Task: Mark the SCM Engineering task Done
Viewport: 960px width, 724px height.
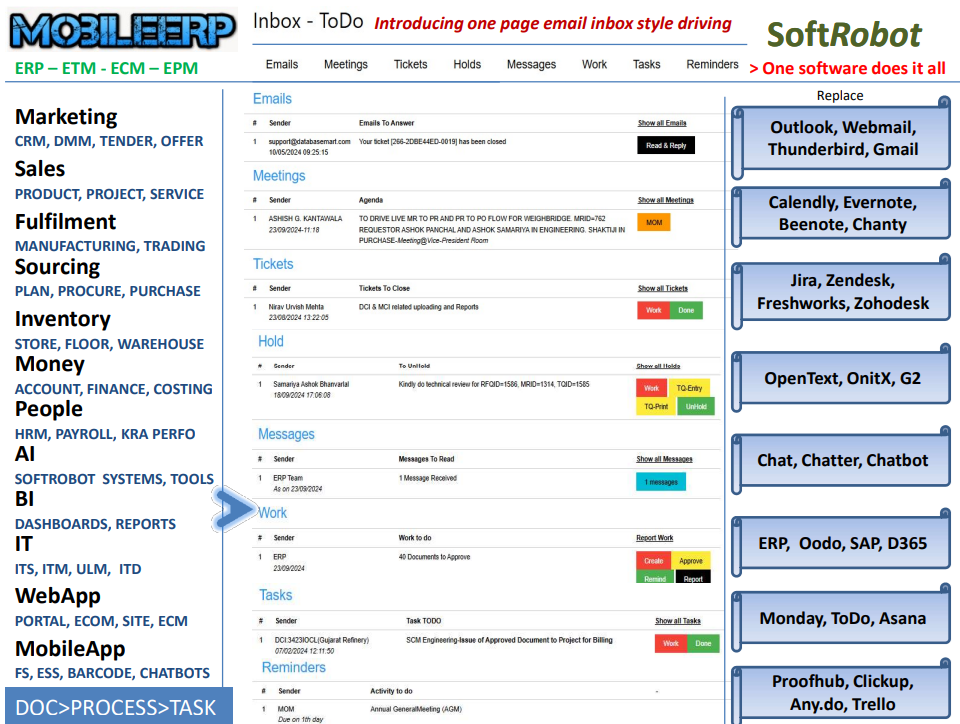Action: pos(703,643)
